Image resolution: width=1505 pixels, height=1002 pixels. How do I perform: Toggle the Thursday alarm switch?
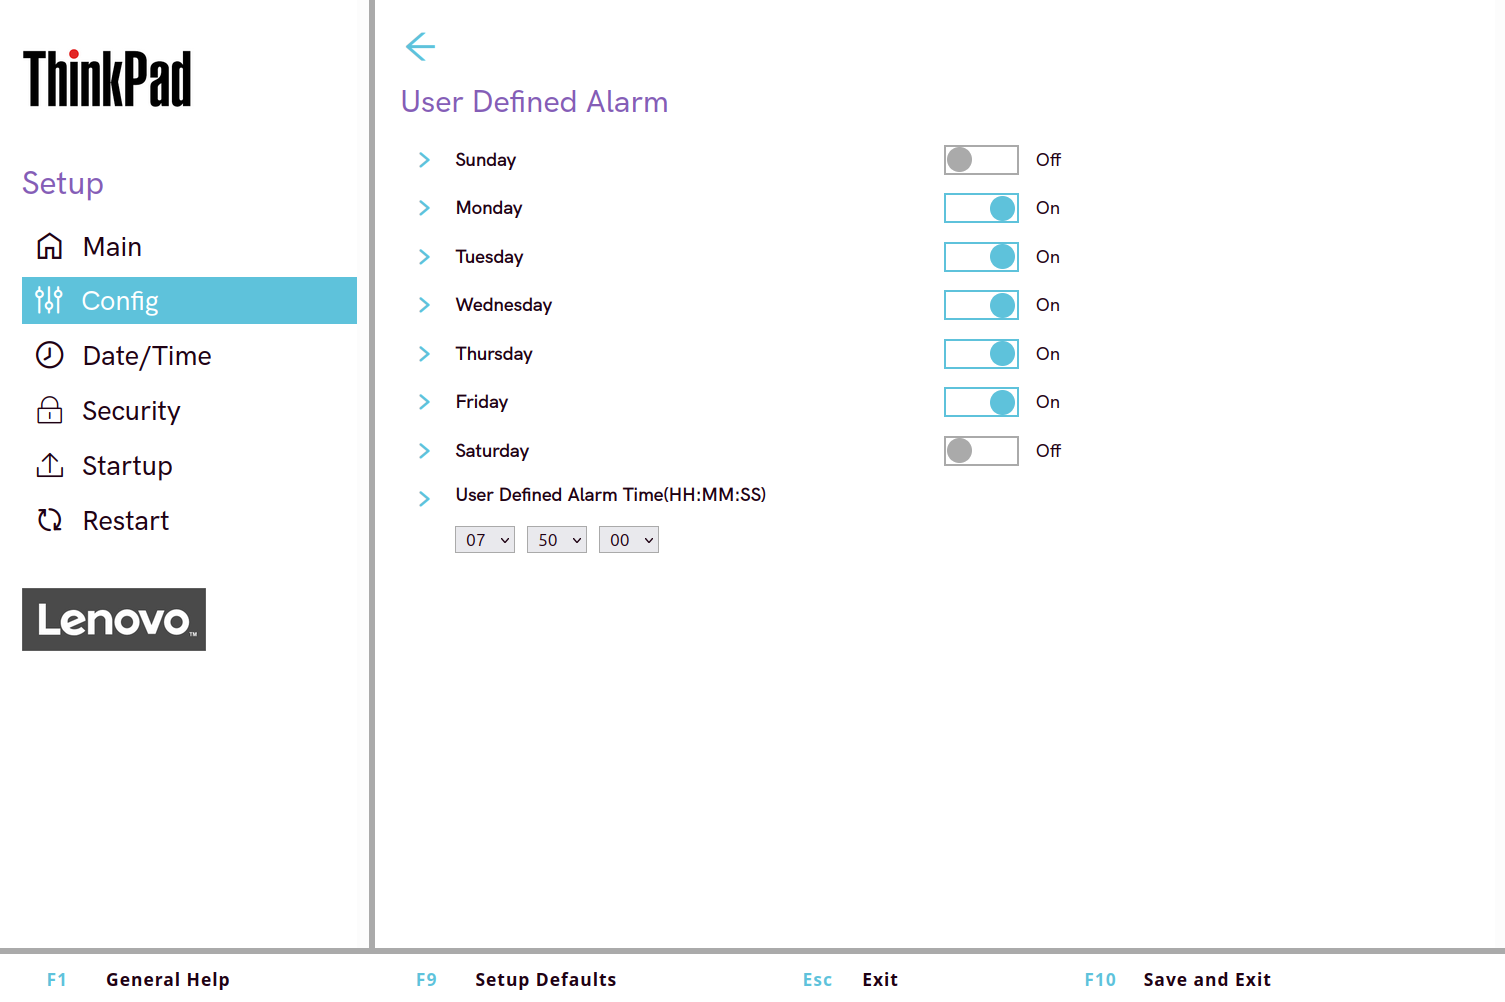pyautogui.click(x=981, y=354)
